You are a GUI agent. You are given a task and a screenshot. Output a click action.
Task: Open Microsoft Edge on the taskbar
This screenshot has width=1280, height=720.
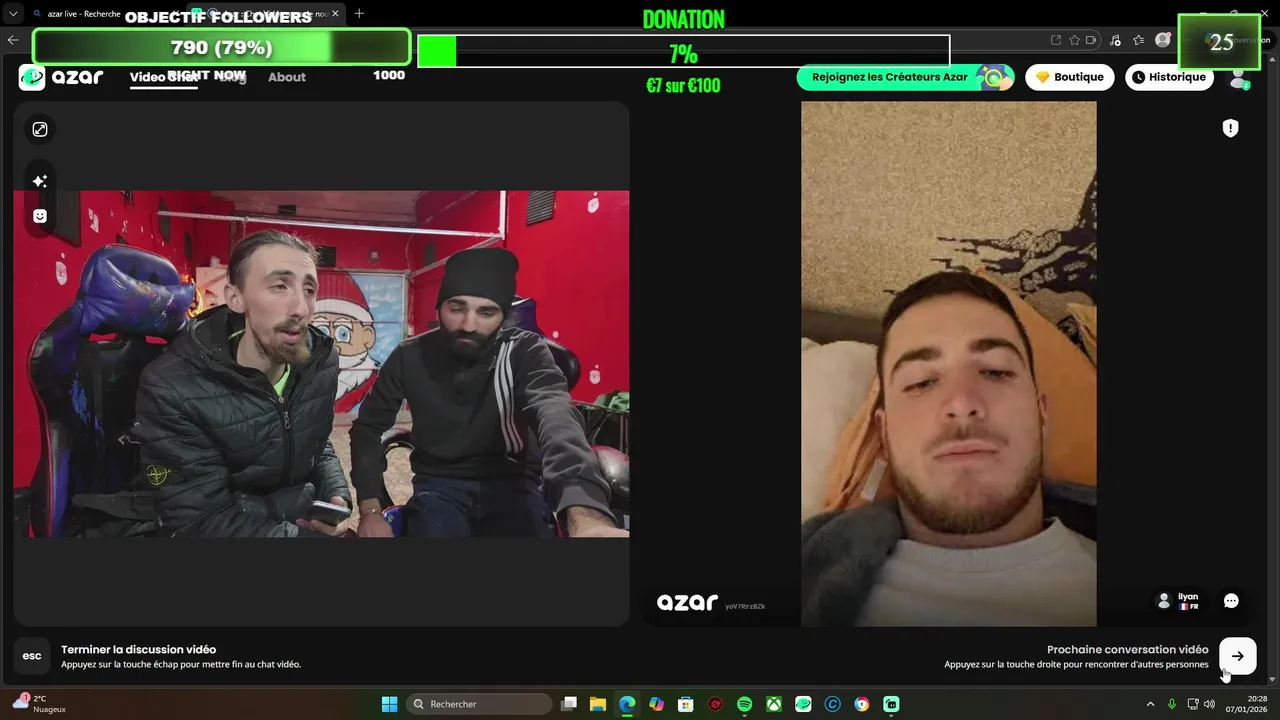[627, 704]
